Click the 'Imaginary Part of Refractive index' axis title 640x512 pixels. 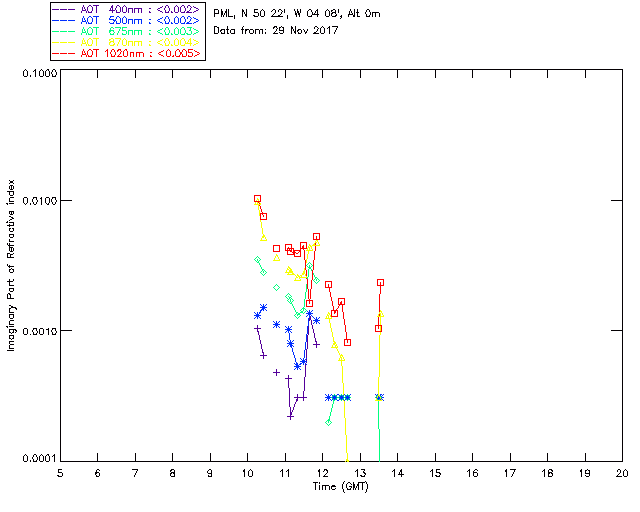pos(11,265)
